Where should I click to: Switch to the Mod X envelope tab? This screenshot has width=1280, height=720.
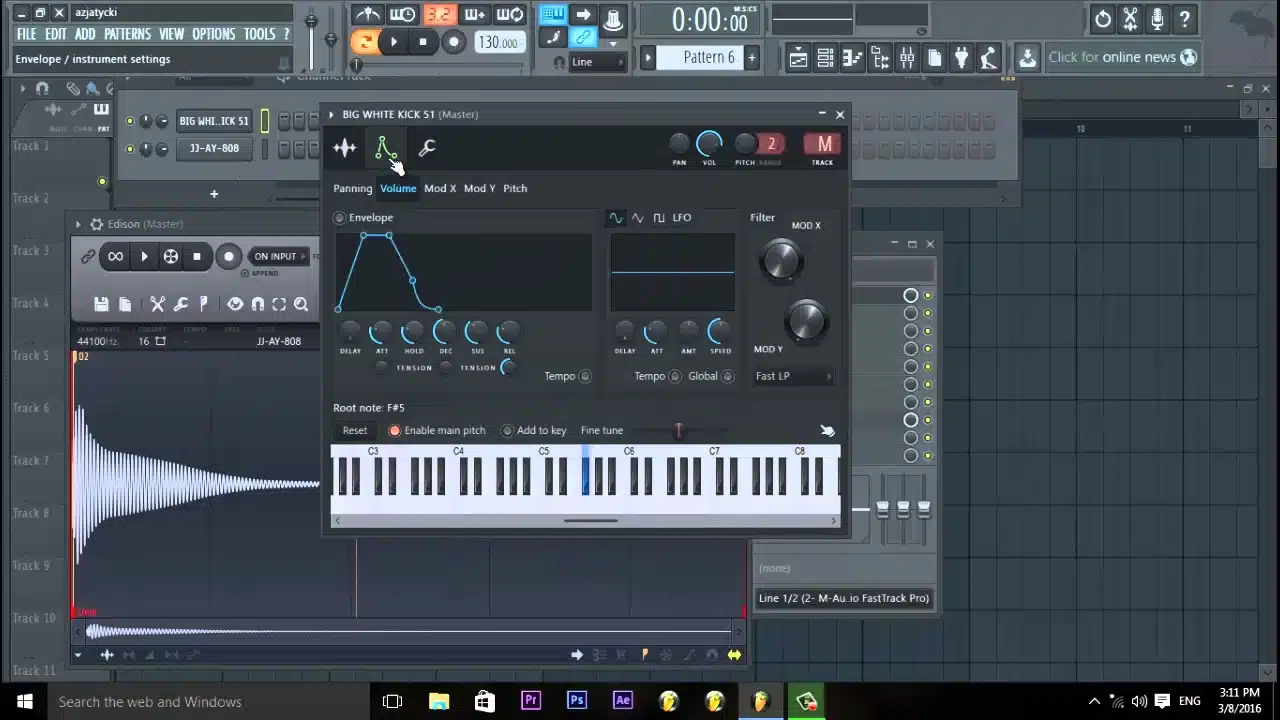pos(440,188)
